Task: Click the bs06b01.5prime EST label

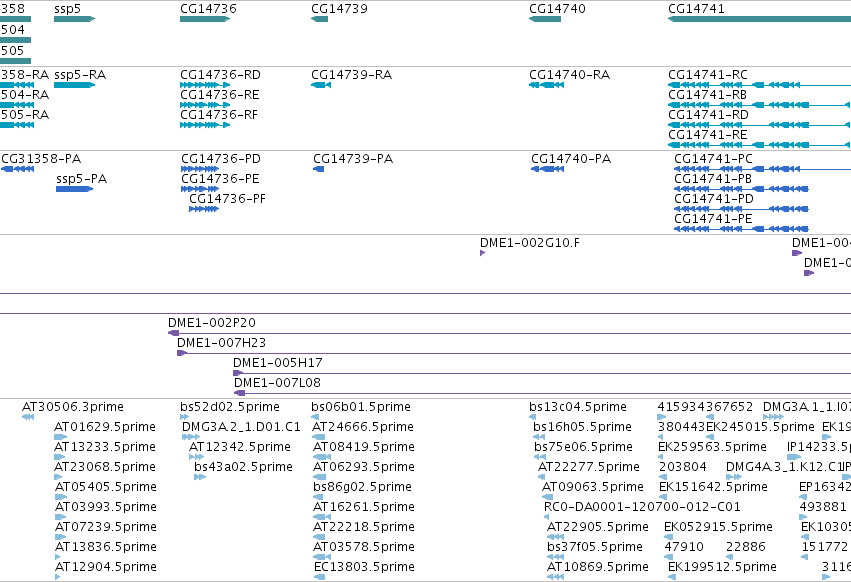Action: 361,407
